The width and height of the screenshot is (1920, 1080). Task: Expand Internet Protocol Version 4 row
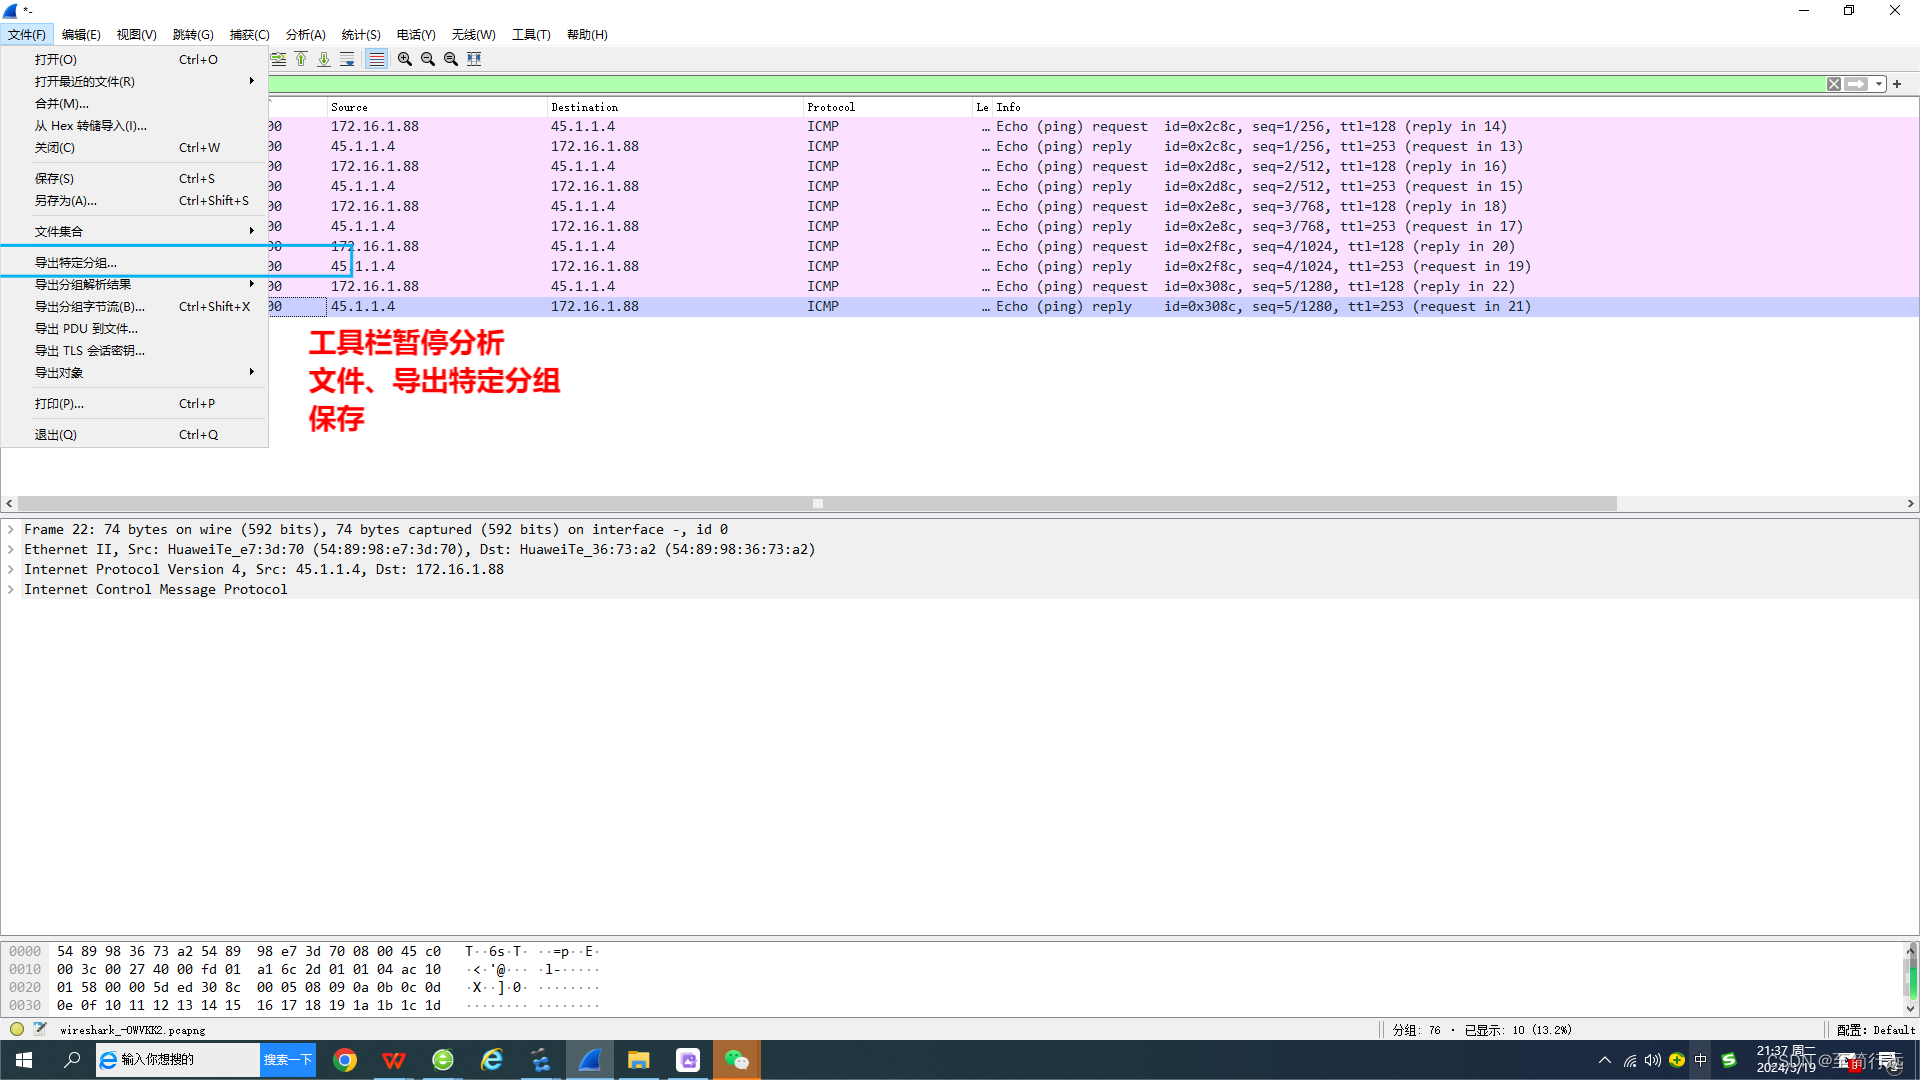click(11, 569)
